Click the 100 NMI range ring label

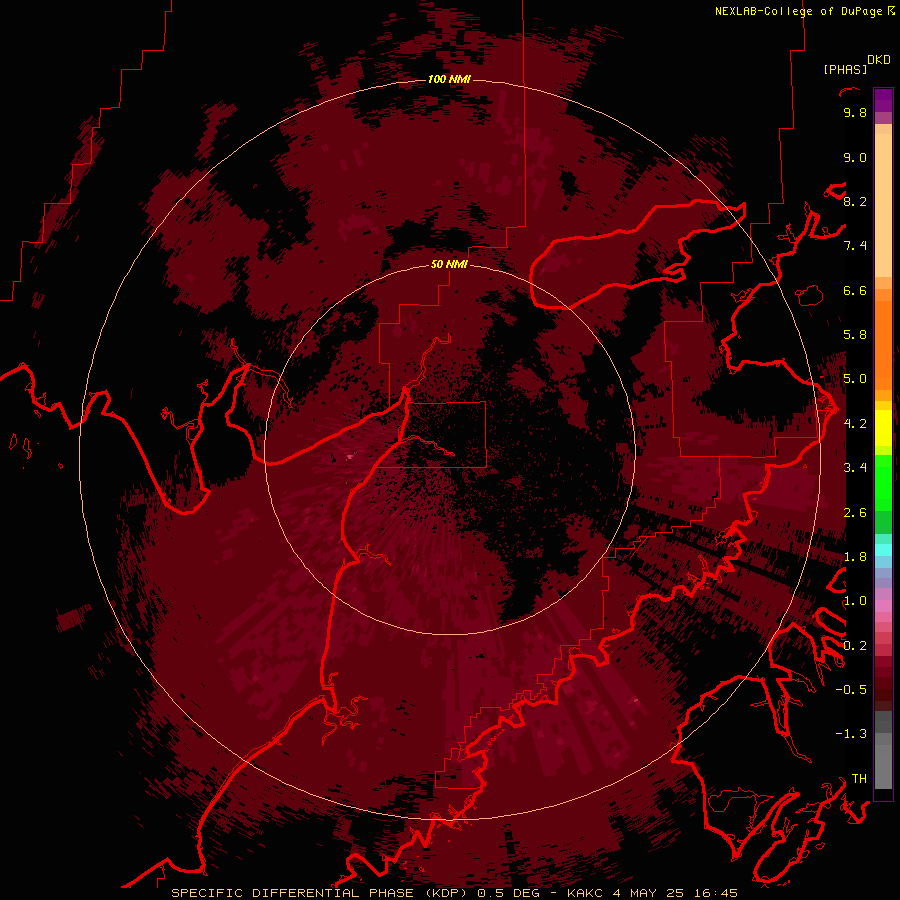(x=449, y=79)
